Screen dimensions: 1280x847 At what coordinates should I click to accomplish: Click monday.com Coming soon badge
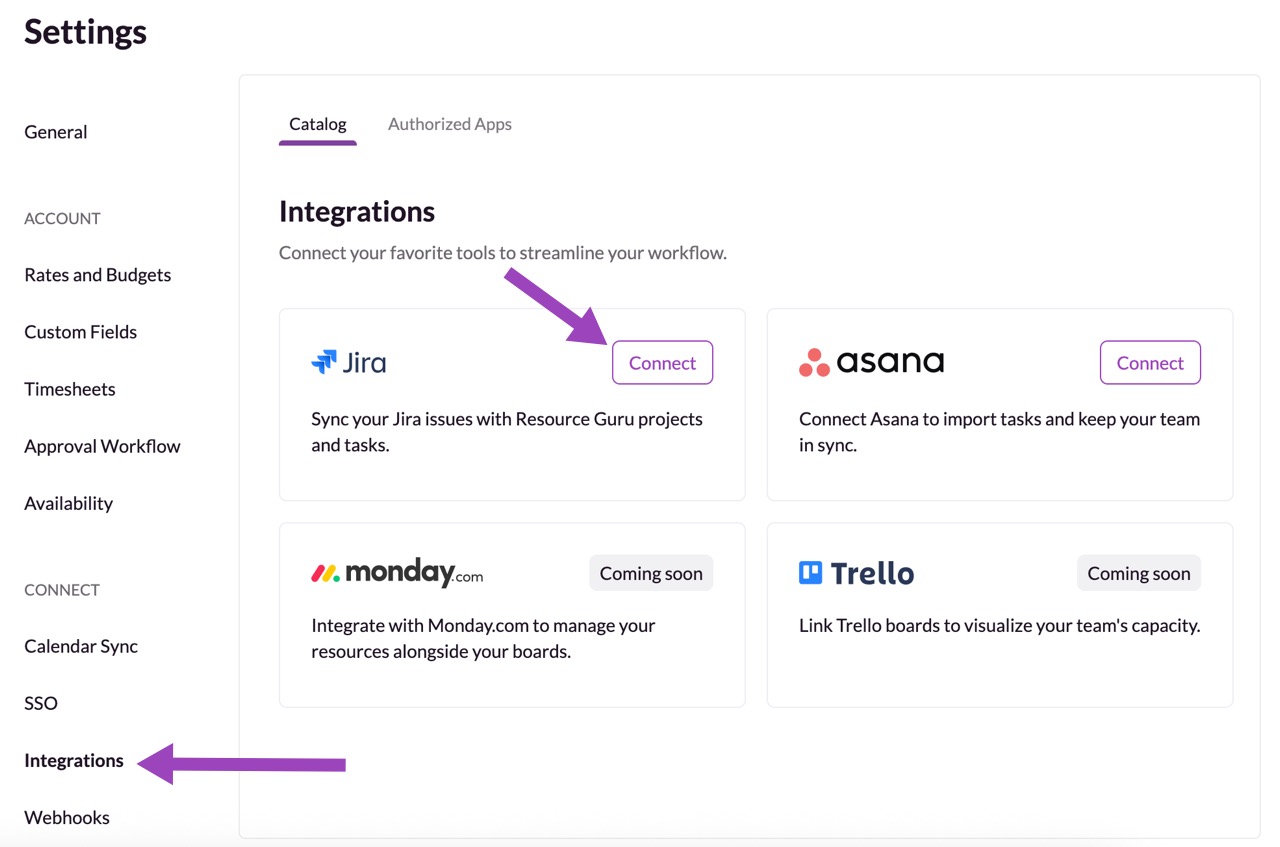[651, 573]
